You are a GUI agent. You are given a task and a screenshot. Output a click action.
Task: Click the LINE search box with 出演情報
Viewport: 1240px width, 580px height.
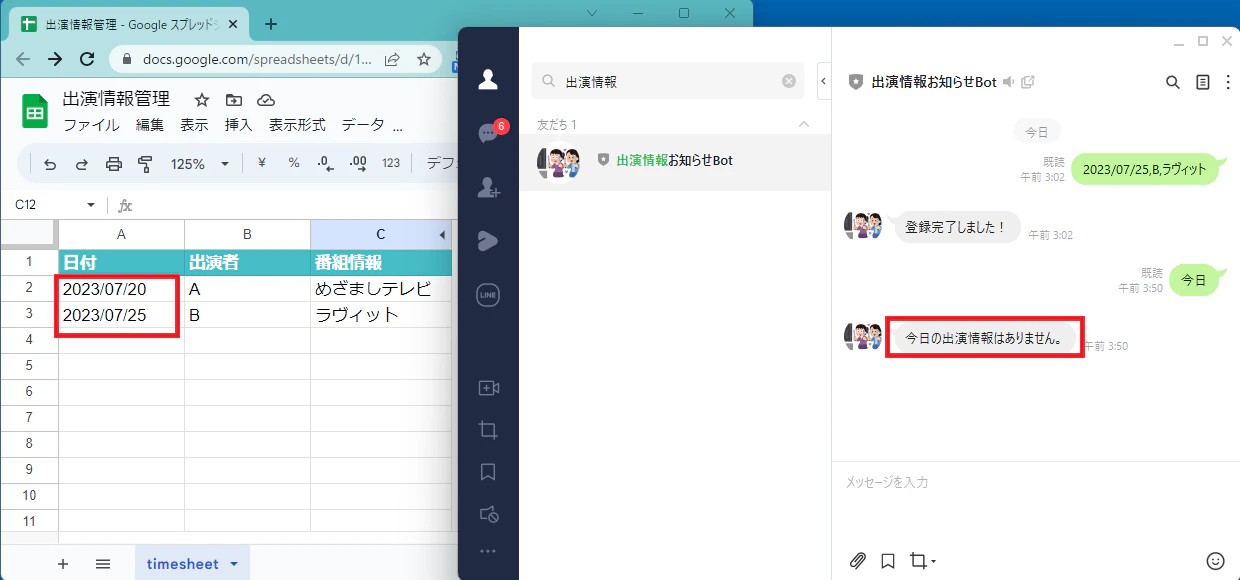tap(668, 82)
